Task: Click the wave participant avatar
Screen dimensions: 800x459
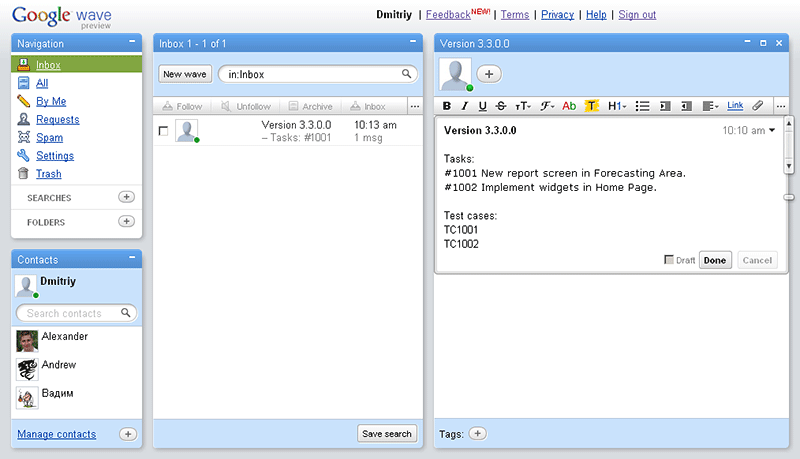Action: [455, 74]
